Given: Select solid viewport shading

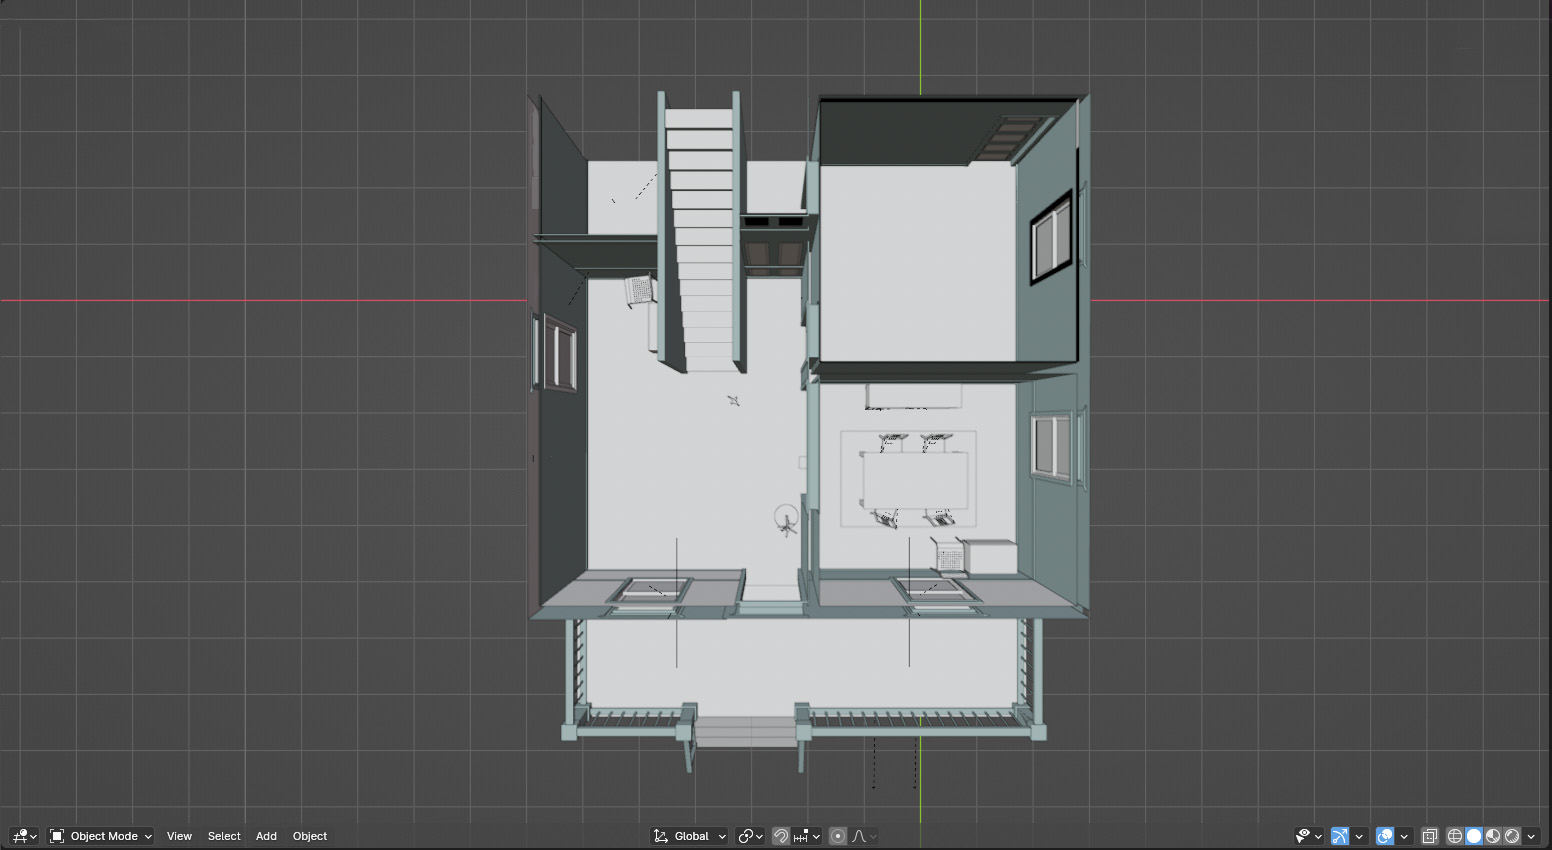Looking at the screenshot, I should tap(1474, 836).
